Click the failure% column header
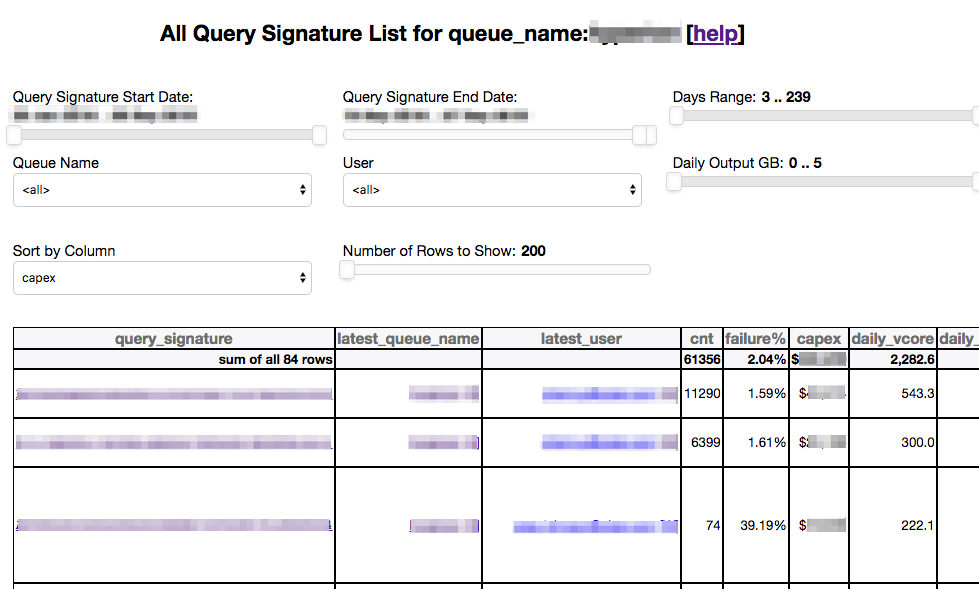 pyautogui.click(x=755, y=339)
